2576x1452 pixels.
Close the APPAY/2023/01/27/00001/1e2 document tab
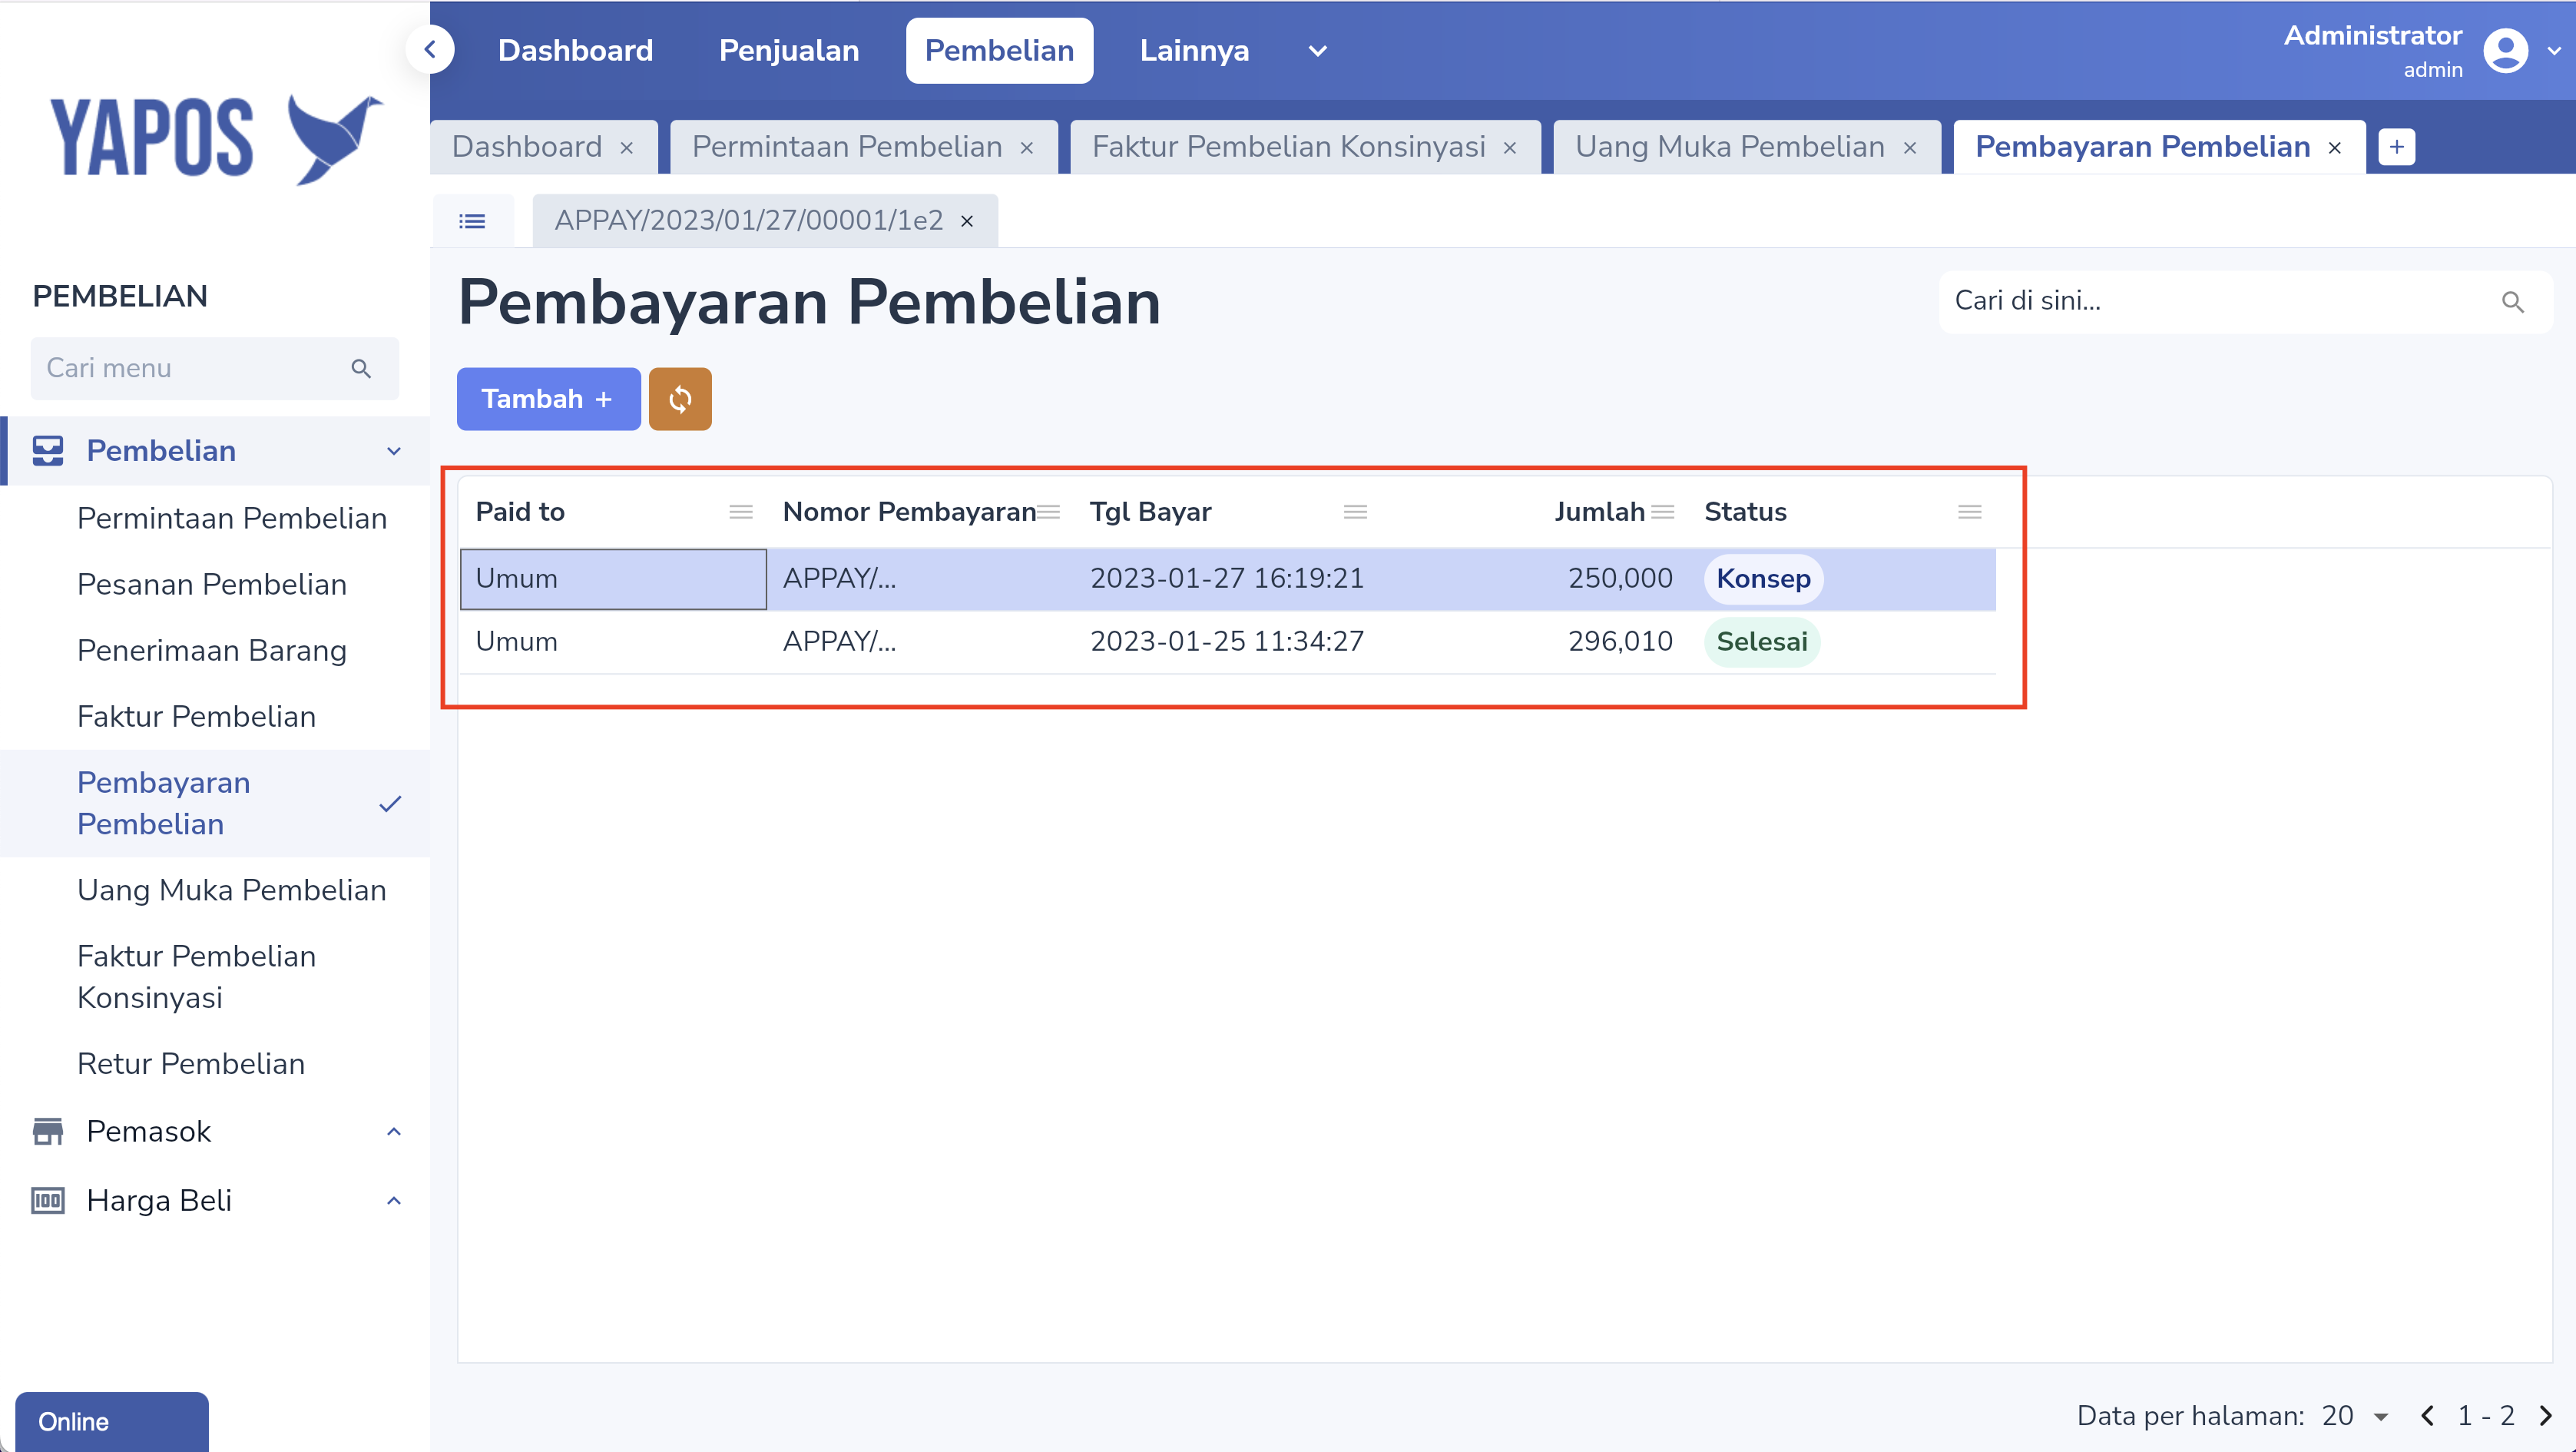pyautogui.click(x=967, y=221)
